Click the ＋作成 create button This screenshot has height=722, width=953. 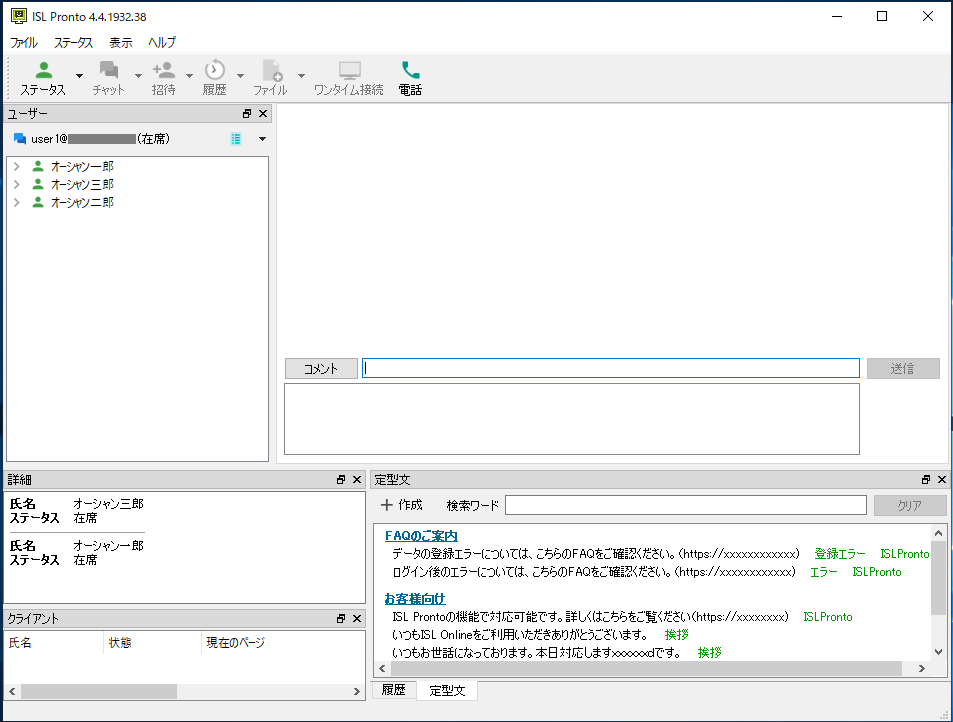[401, 505]
